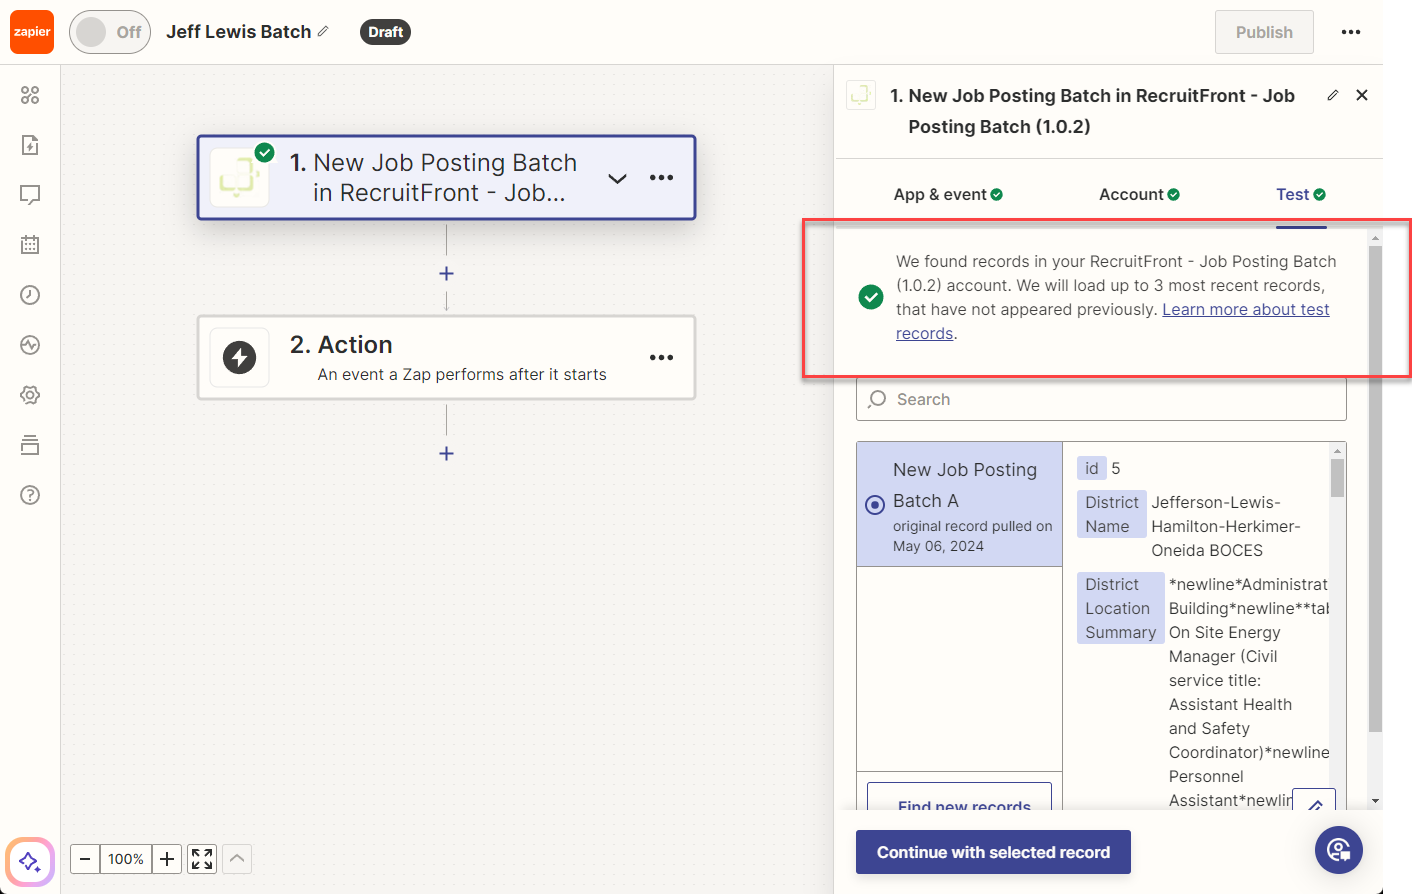Click the edit pencil button in record details
1412x894 pixels.
pyautogui.click(x=1314, y=802)
